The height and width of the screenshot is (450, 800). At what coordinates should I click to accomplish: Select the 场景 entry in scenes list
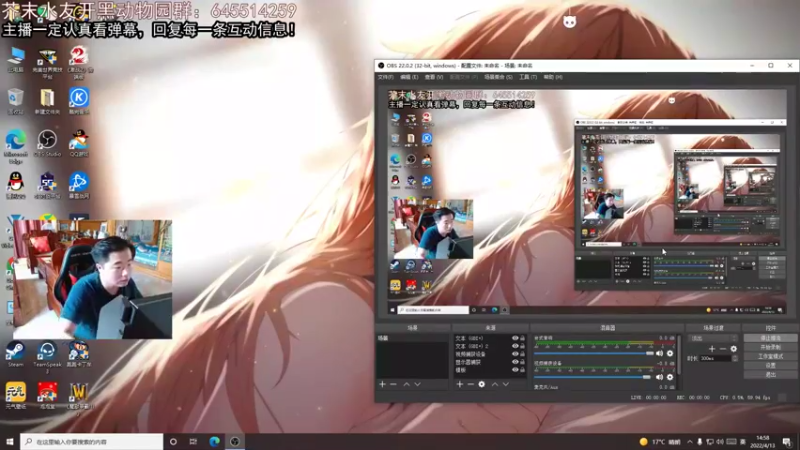point(412,338)
